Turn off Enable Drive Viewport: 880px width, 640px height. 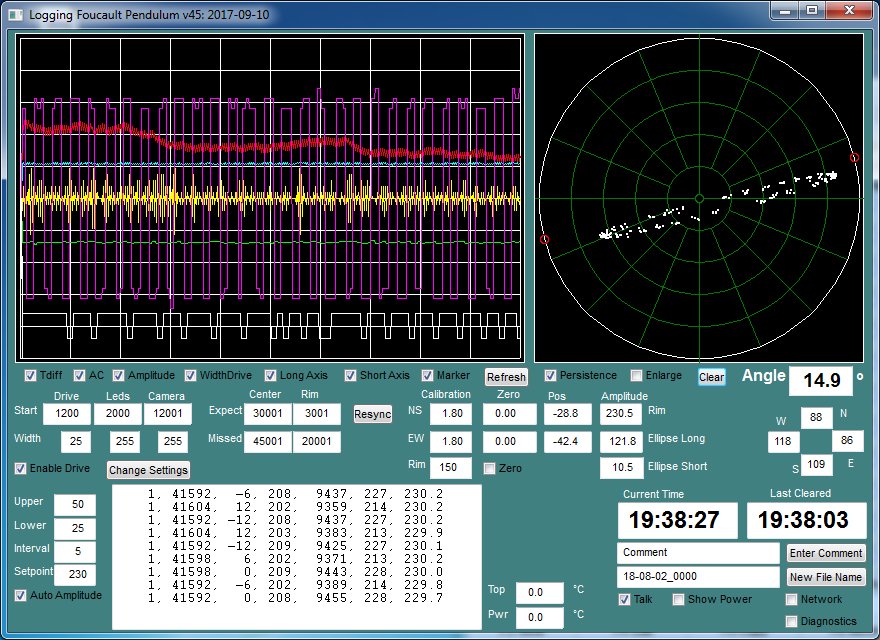coord(21,468)
